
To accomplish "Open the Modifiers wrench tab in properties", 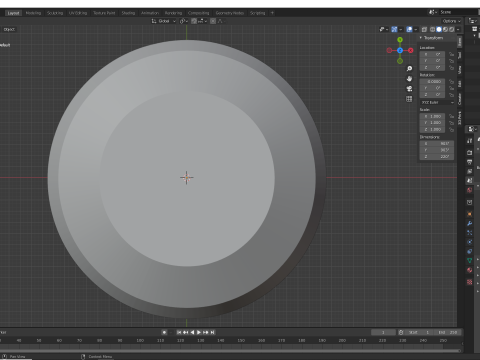I will click(469, 223).
